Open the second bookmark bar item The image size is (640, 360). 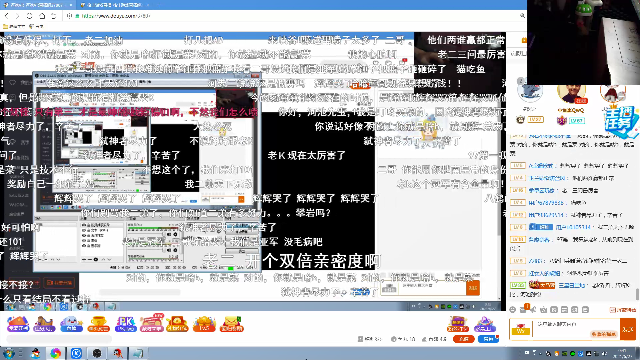point(36,27)
